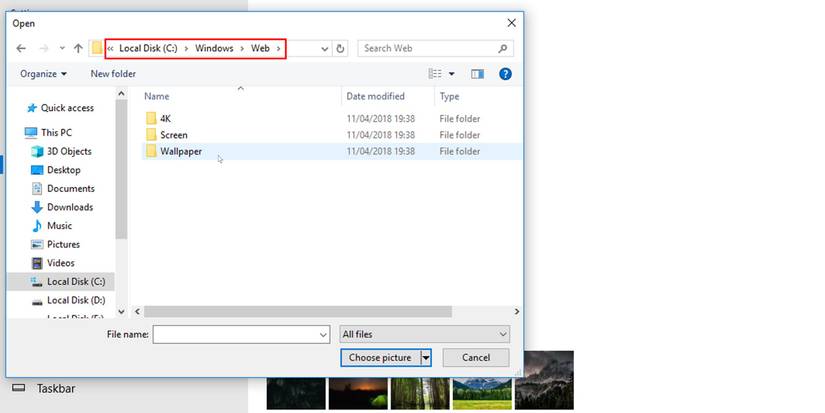825x413 pixels.
Task: Open 3D Objects in sidebar
Action: coord(62,152)
